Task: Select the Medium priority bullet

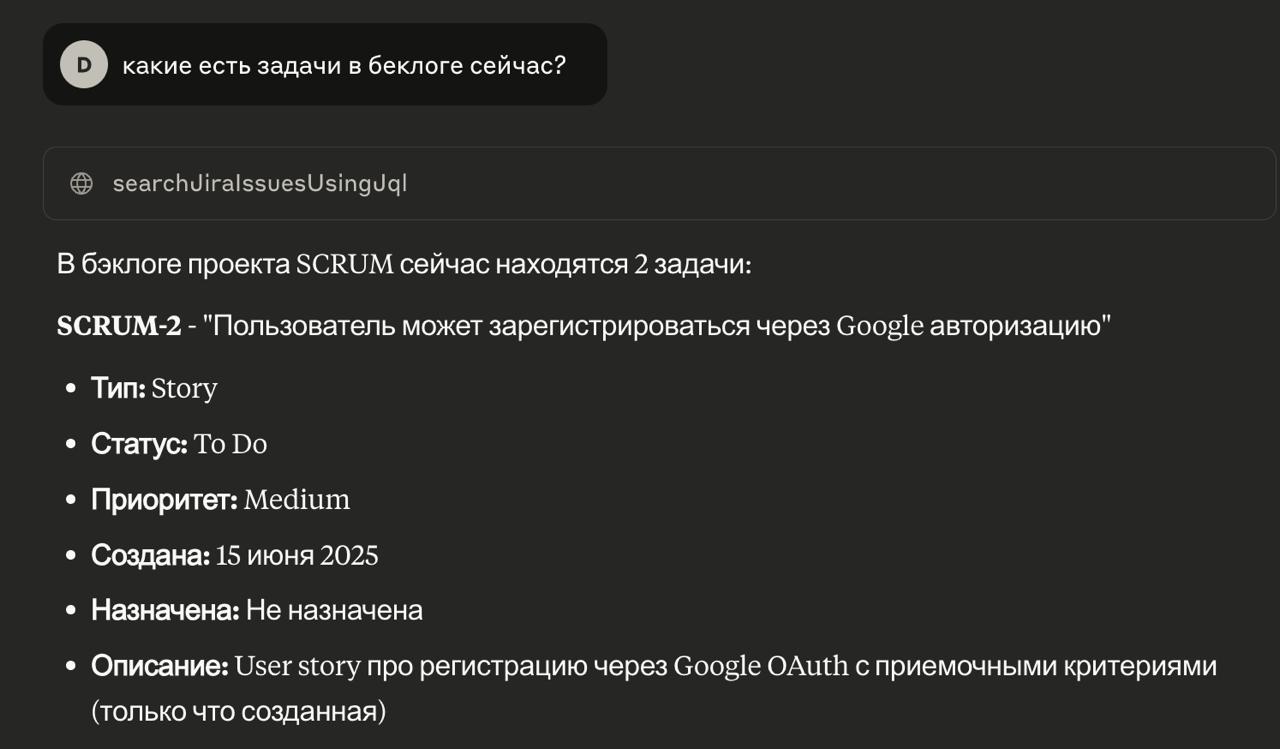Action: pos(295,499)
